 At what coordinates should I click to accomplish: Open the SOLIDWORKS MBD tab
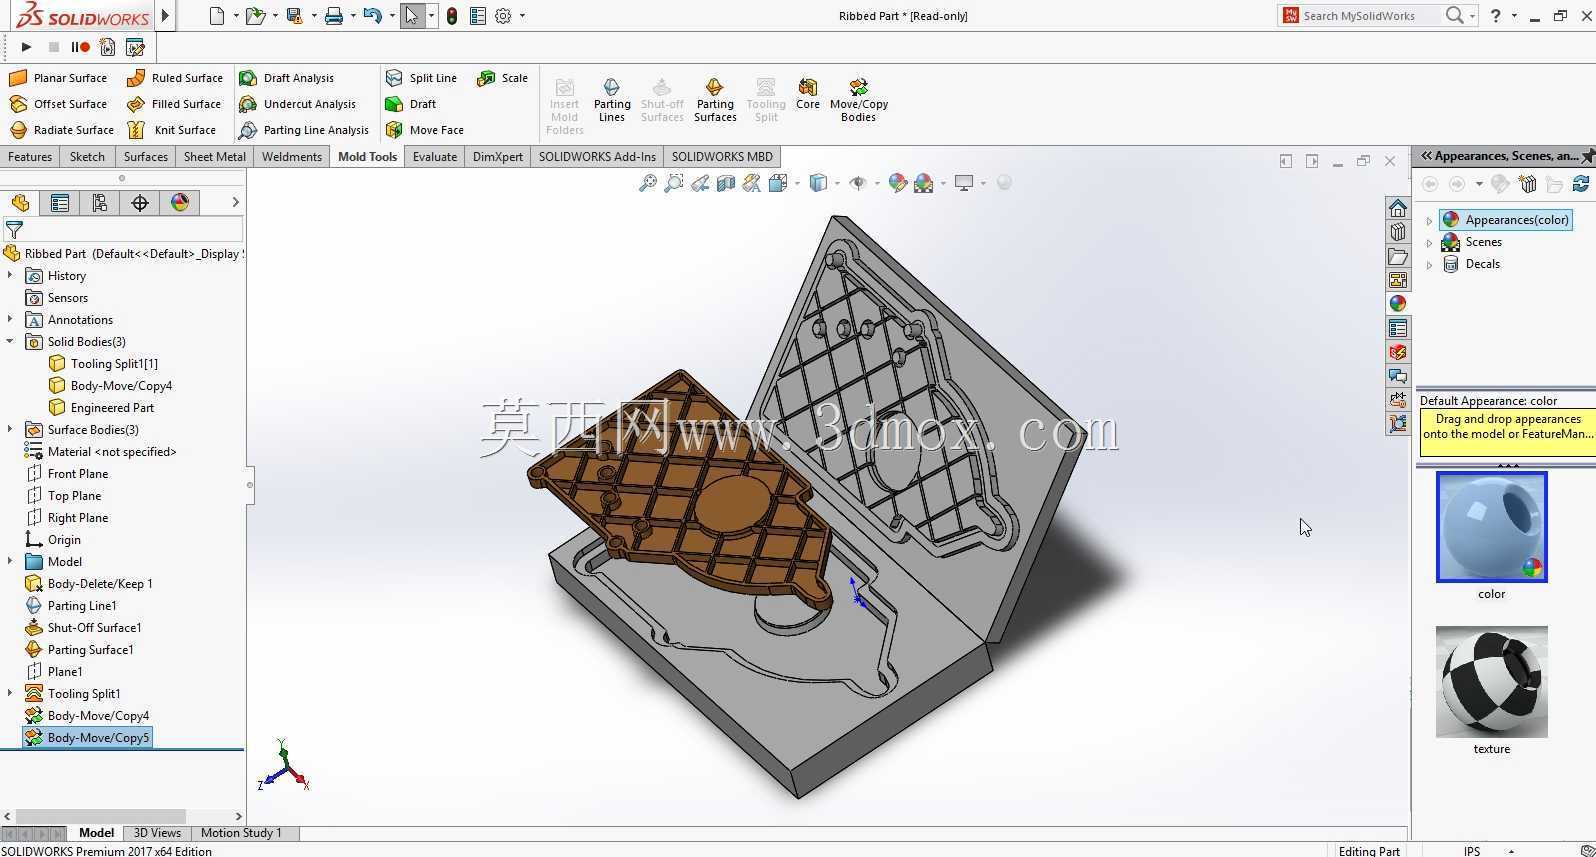point(722,157)
